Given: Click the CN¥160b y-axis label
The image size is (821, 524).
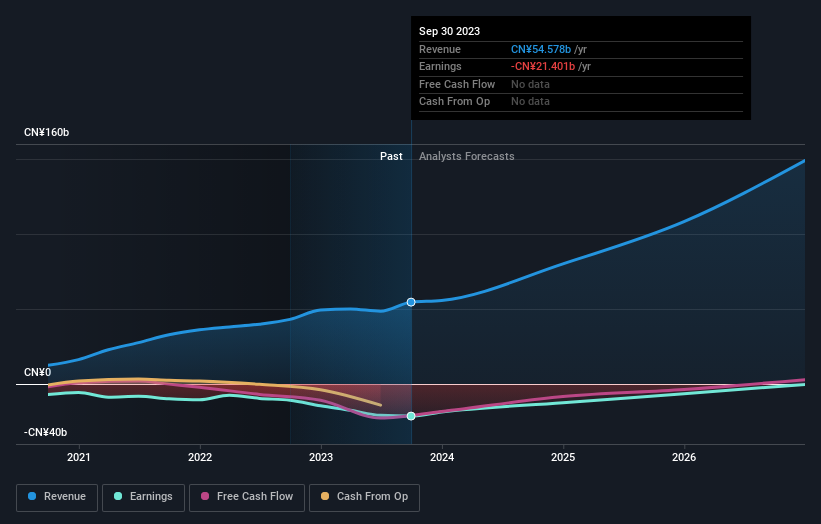Looking at the screenshot, I should [47, 132].
